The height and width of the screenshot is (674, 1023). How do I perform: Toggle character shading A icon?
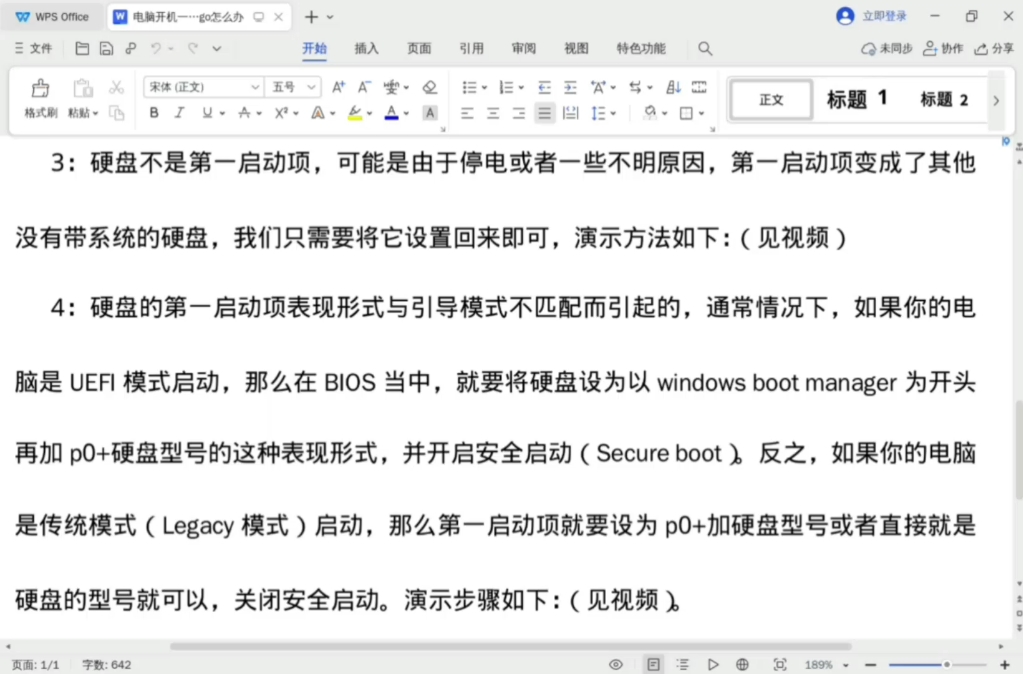pyautogui.click(x=429, y=113)
